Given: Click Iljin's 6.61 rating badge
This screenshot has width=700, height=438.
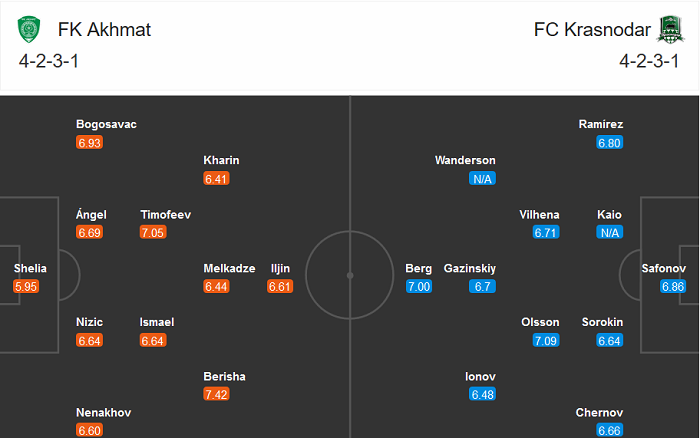Looking at the screenshot, I should [281, 286].
